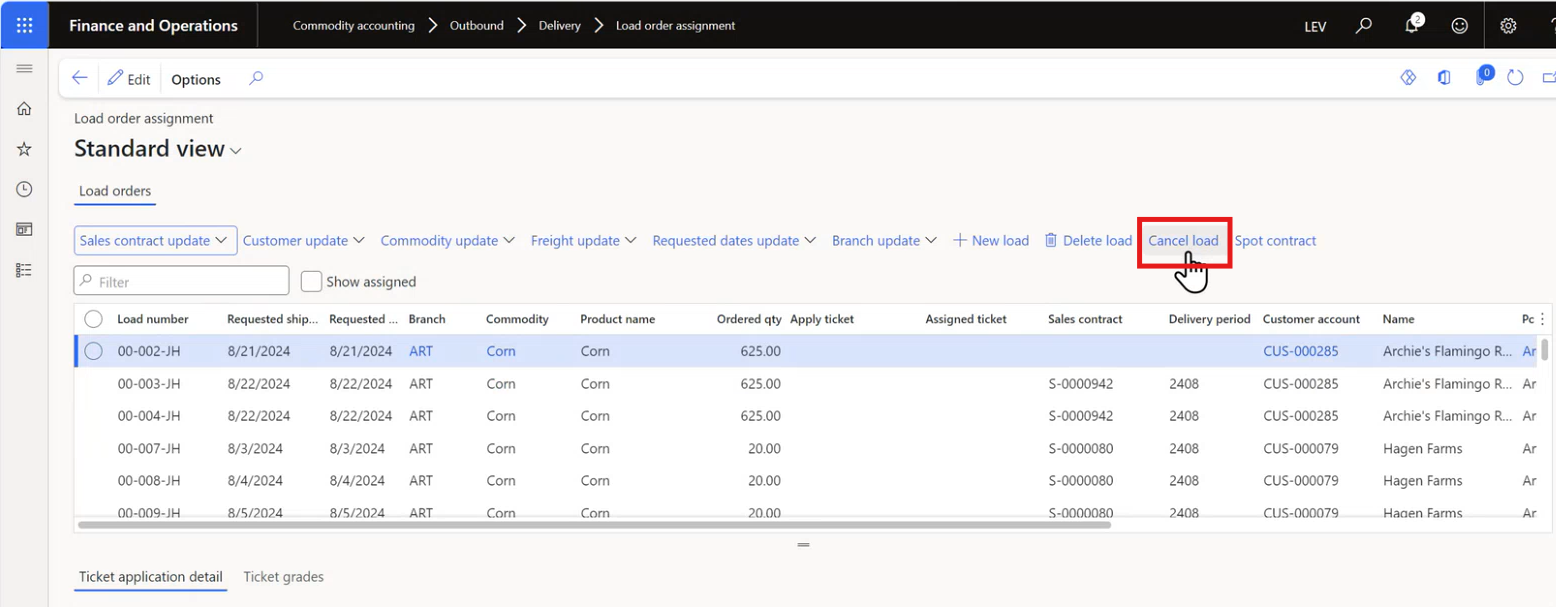Open the Sales contract update dropdown
The image size is (1556, 607).
155,240
